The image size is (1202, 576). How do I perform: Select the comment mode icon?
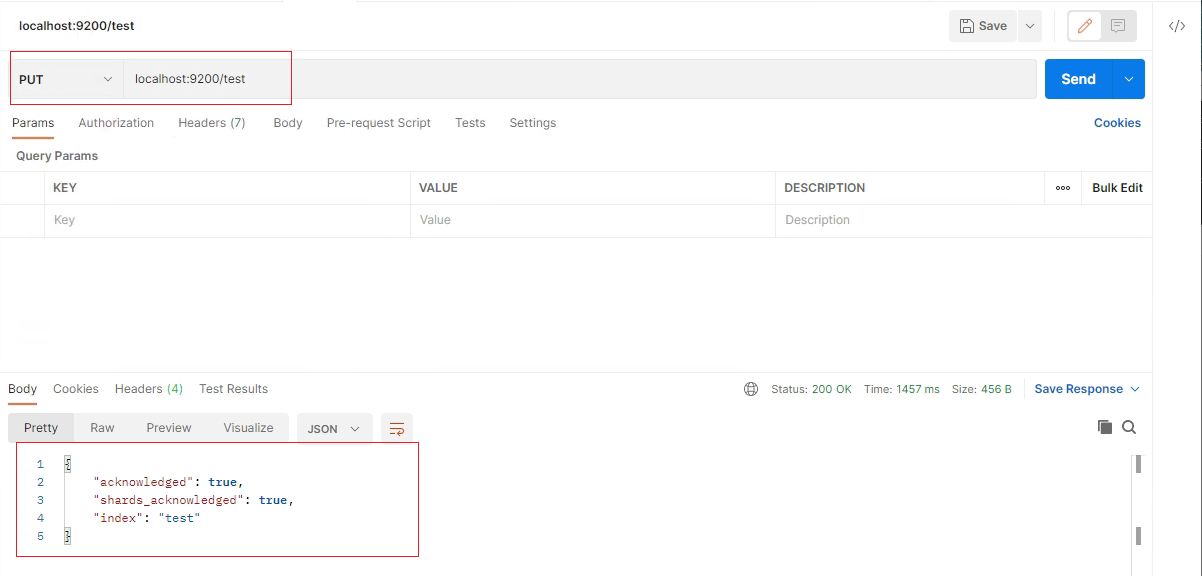point(1118,26)
